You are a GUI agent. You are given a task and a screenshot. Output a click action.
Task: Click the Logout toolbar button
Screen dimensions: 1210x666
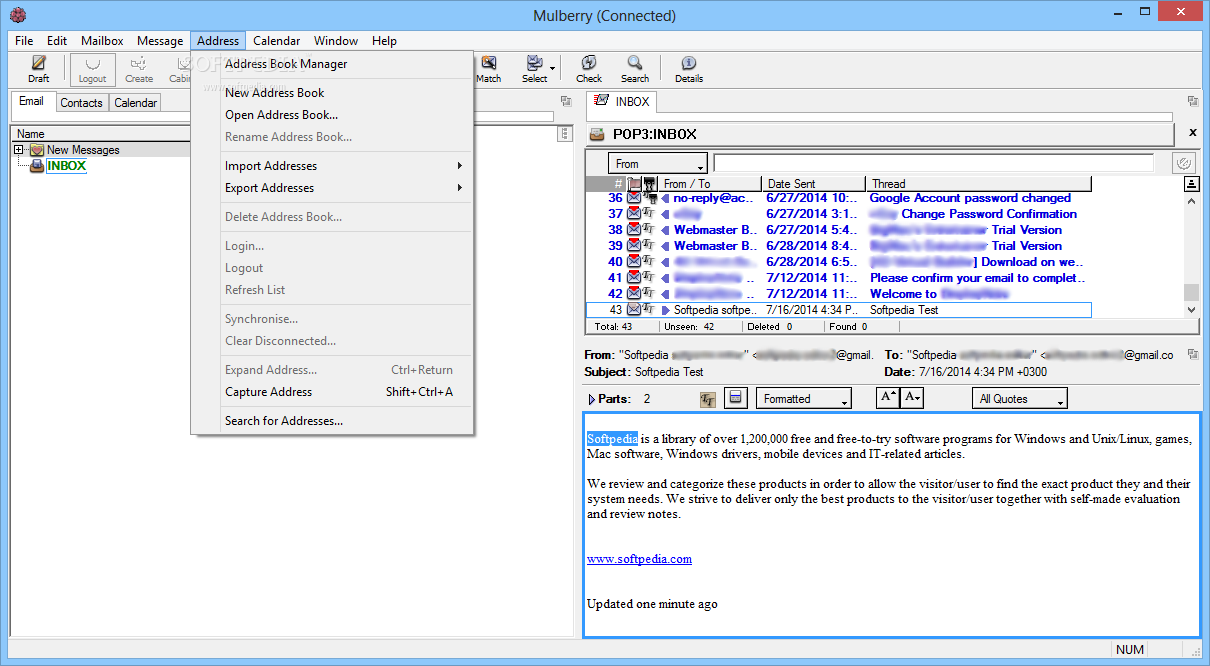click(x=93, y=69)
